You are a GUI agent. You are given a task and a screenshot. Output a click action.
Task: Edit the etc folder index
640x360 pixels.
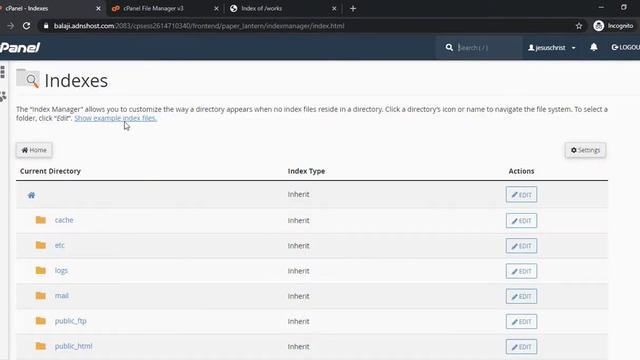(x=521, y=246)
